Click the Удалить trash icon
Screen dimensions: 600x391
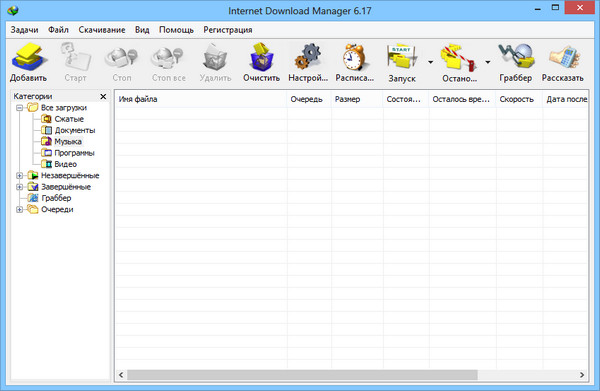(215, 57)
